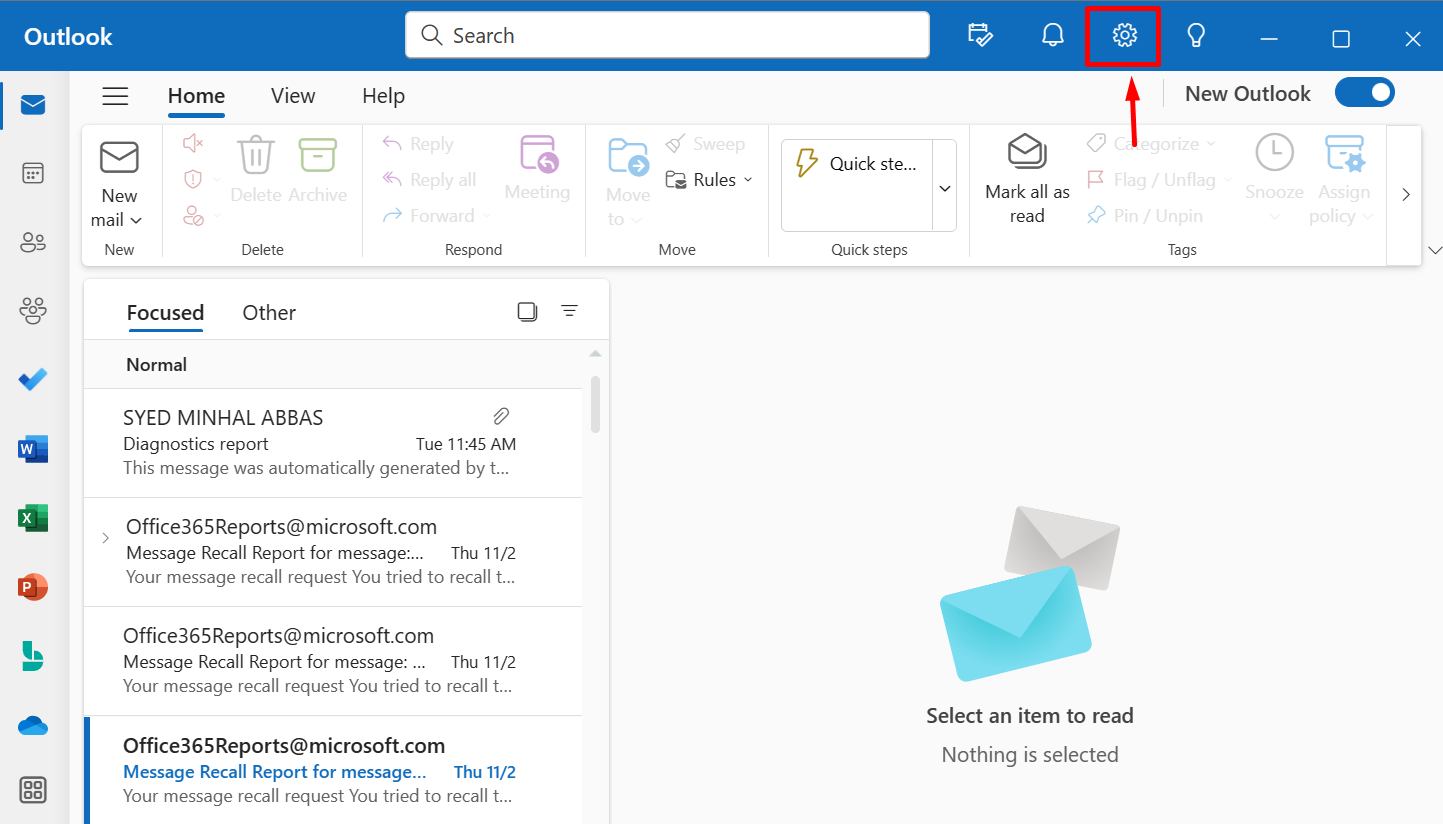Click the New mail button

tap(119, 185)
